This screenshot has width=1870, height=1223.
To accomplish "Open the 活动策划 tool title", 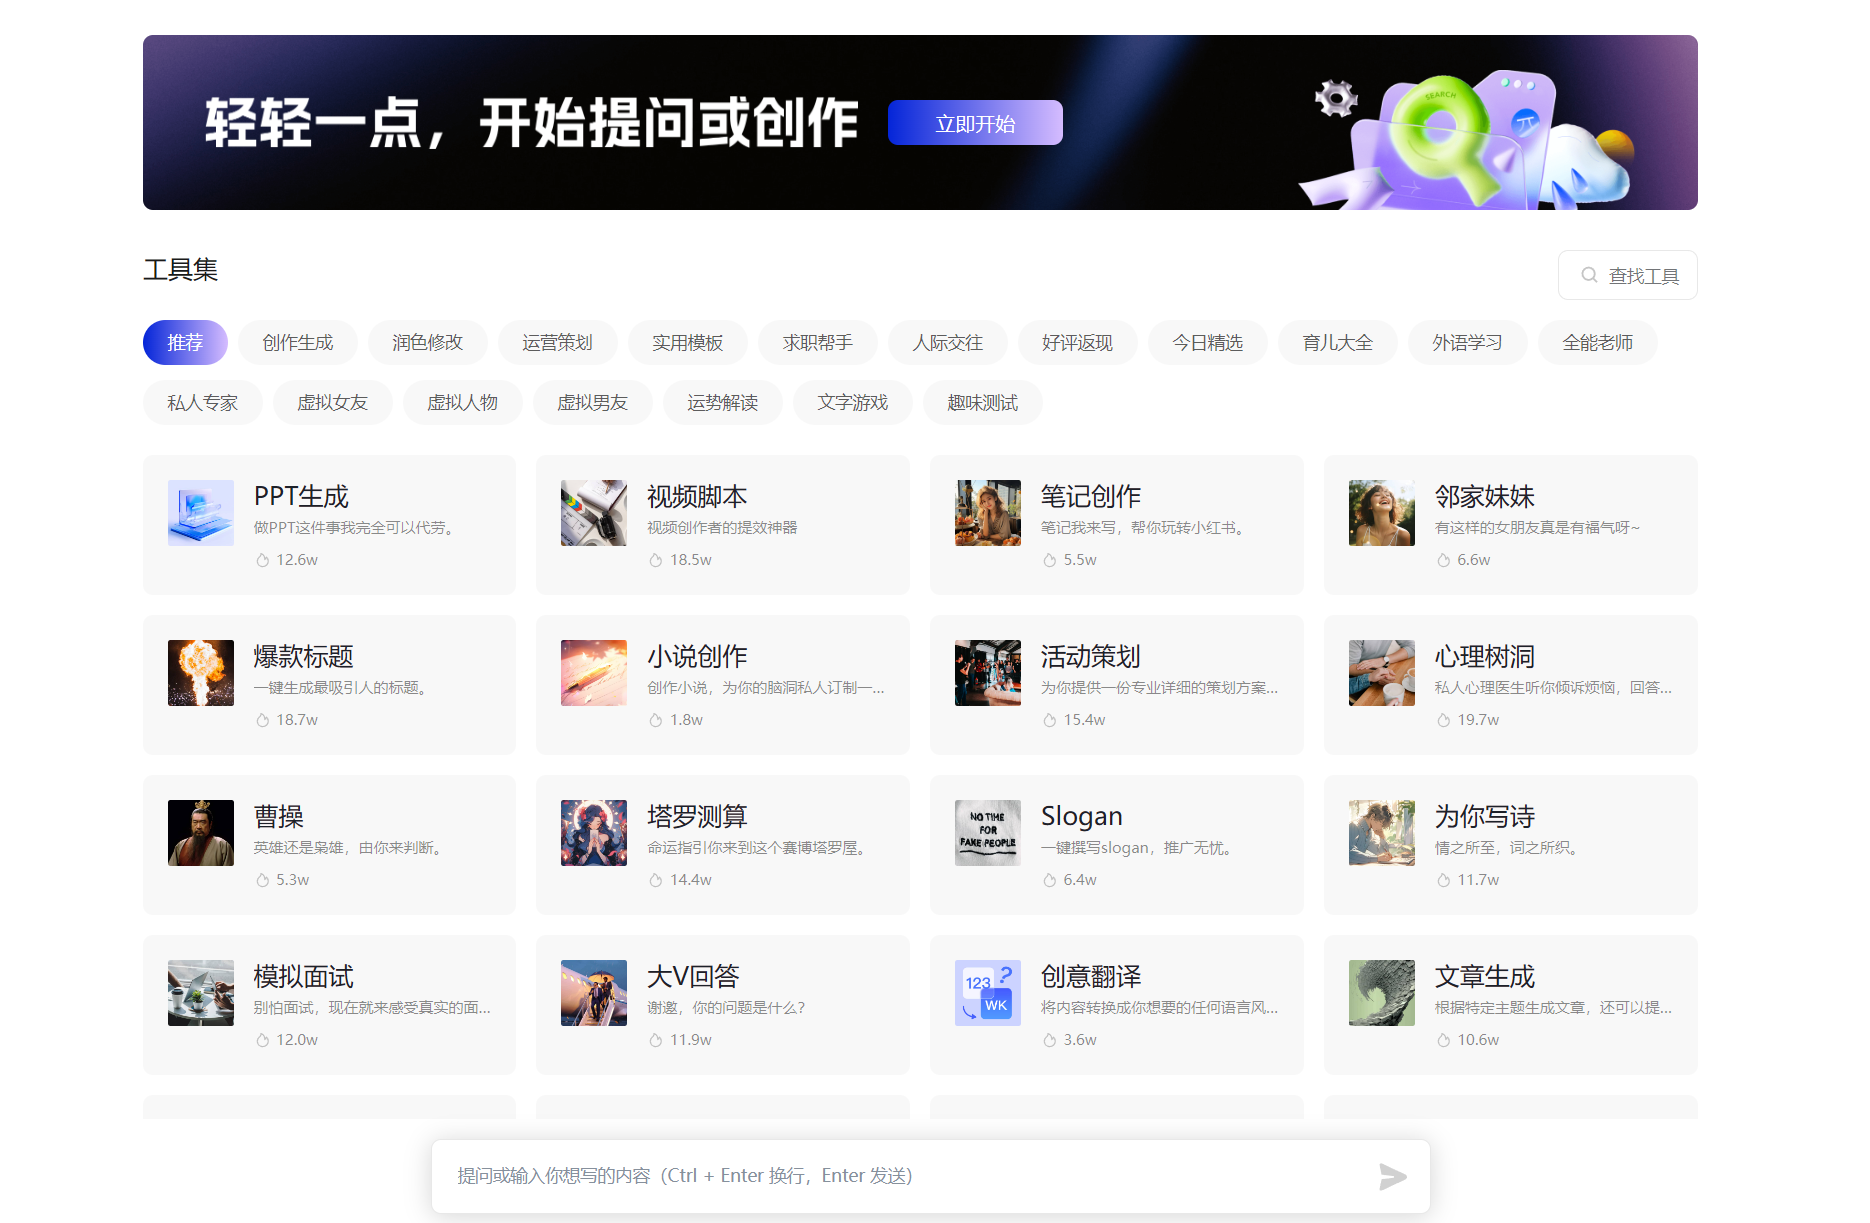I will click(x=1091, y=657).
